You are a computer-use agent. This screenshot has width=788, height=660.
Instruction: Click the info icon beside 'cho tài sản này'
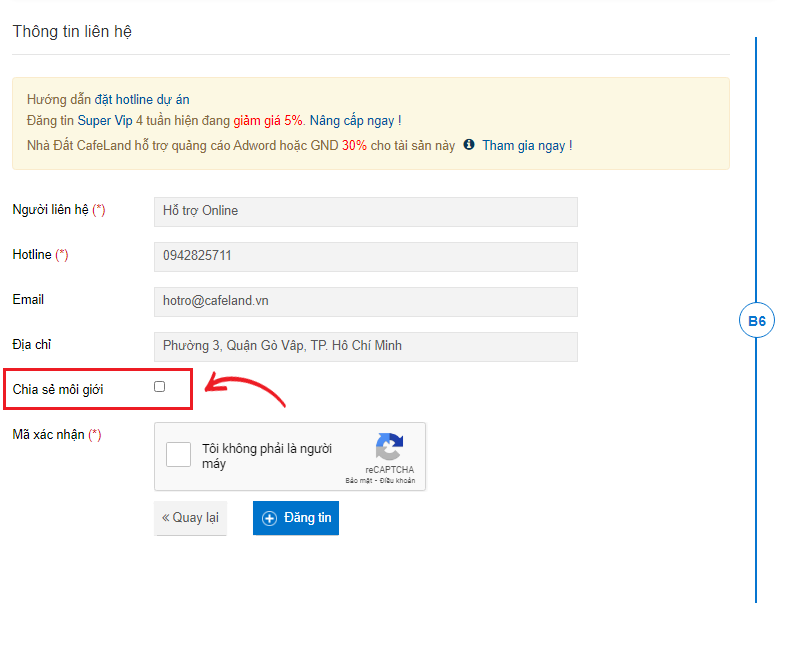point(469,145)
